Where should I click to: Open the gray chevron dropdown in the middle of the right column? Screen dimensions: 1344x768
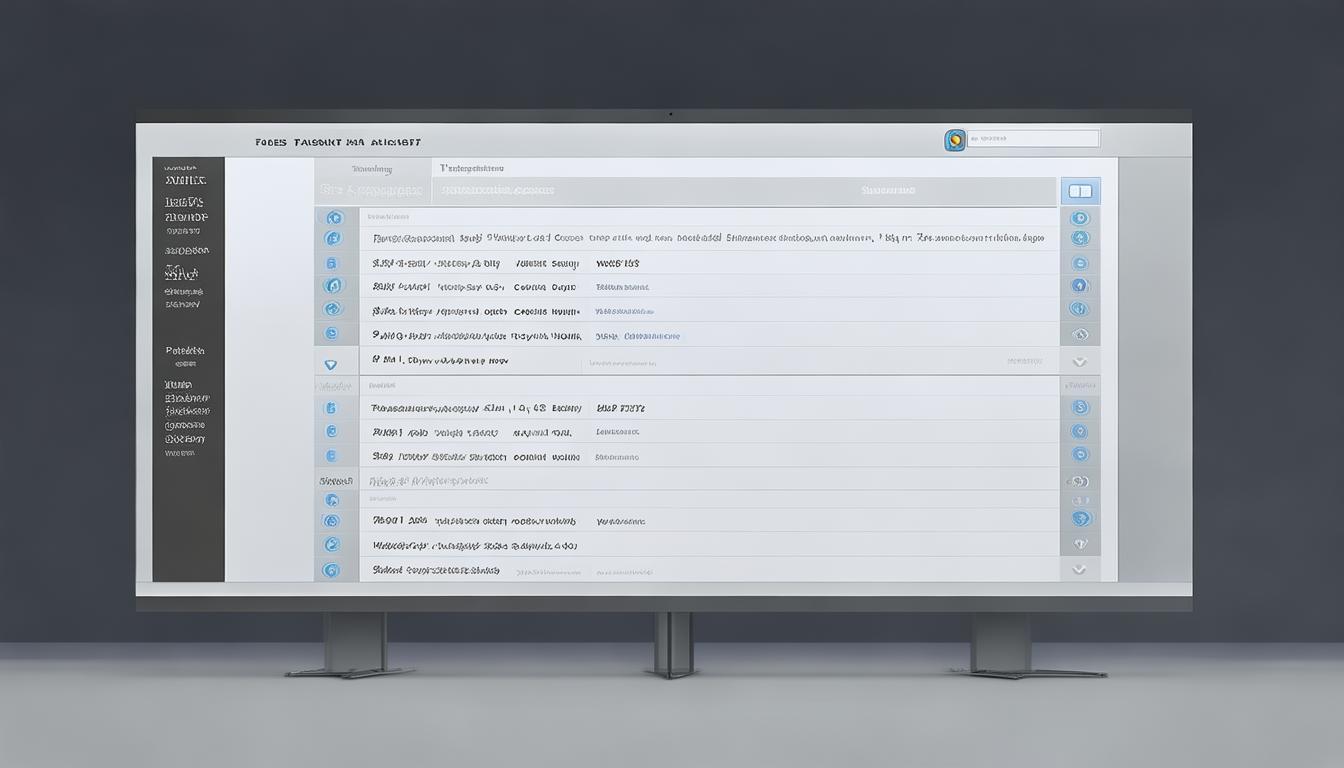tap(1079, 362)
